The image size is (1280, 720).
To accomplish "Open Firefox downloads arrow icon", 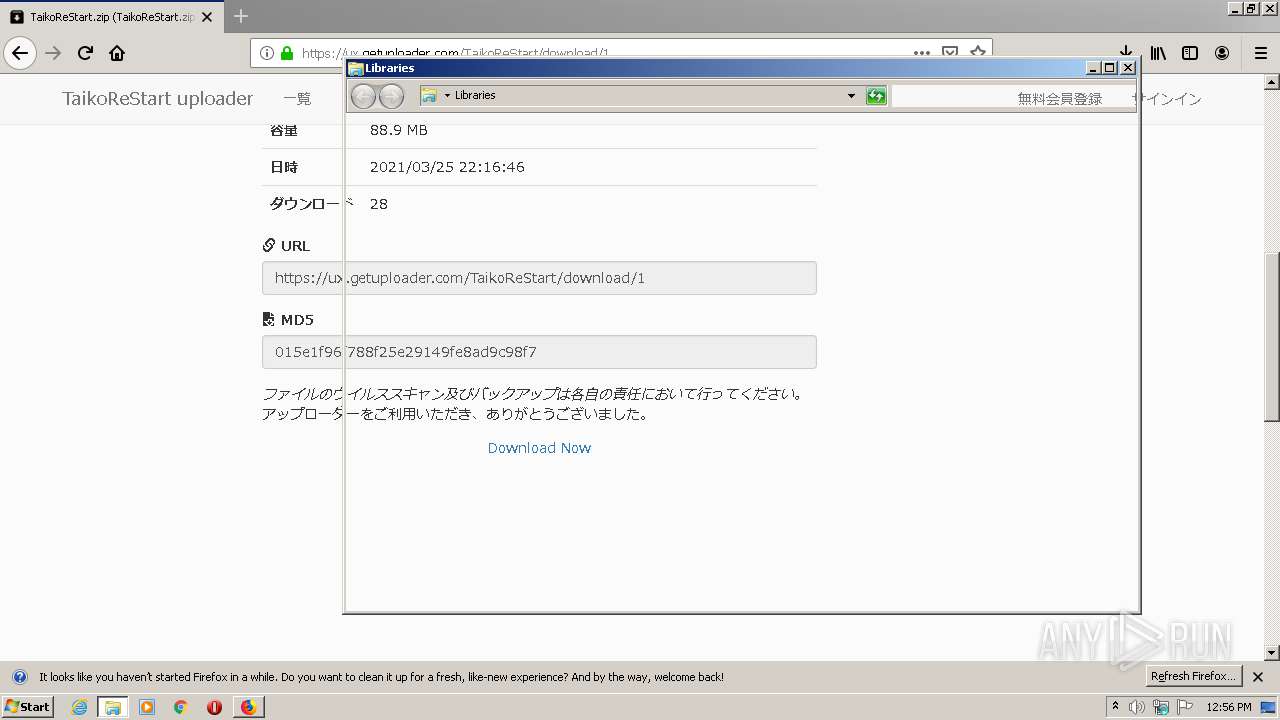I will click(1125, 52).
